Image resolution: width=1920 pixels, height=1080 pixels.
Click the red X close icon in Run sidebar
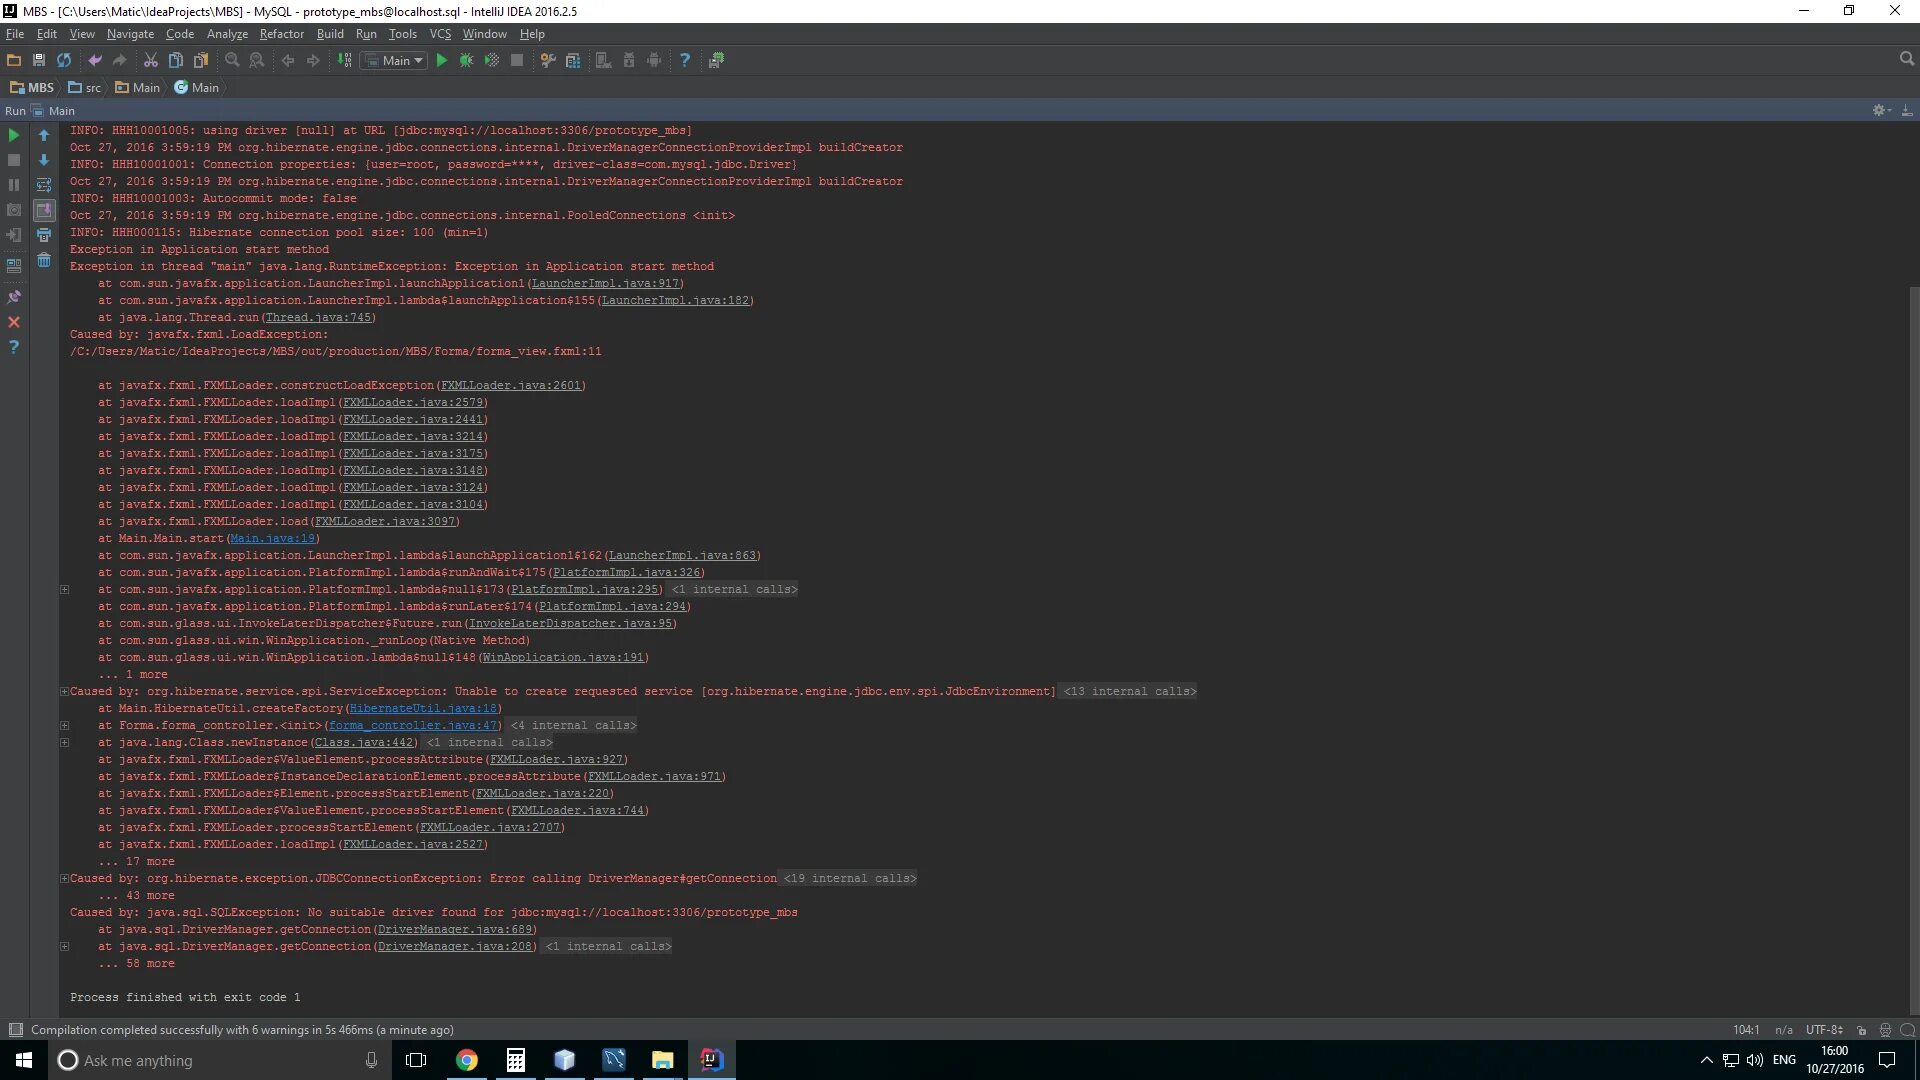pyautogui.click(x=14, y=322)
